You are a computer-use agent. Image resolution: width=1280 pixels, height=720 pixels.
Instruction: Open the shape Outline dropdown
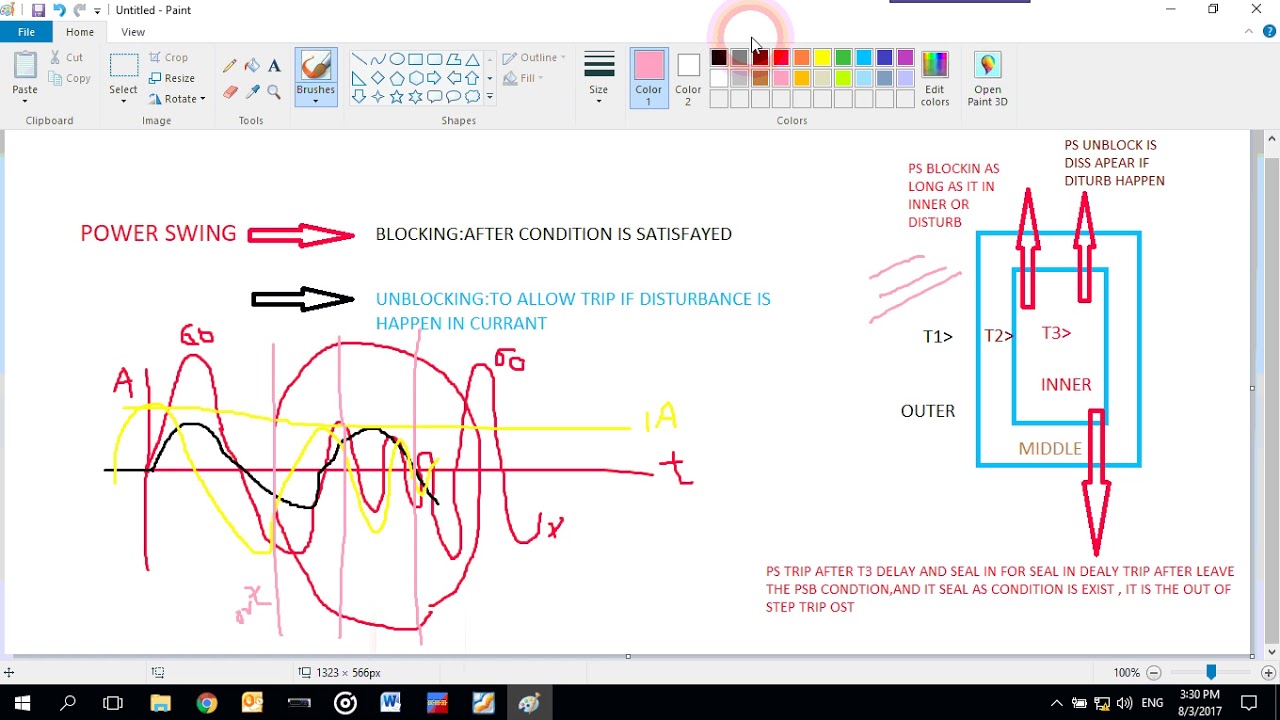(534, 58)
